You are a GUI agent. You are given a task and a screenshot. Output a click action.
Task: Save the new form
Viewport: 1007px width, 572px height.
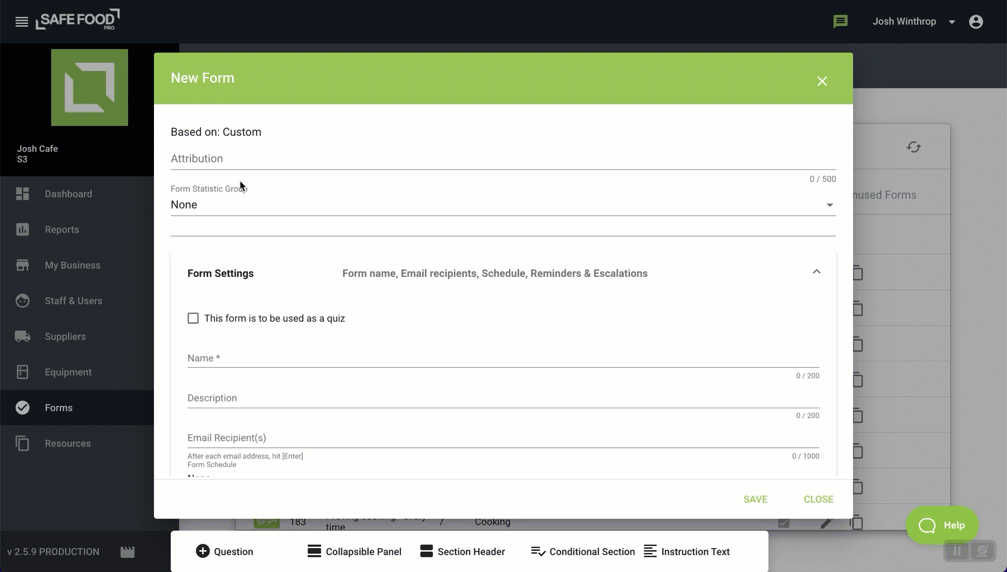[755, 499]
